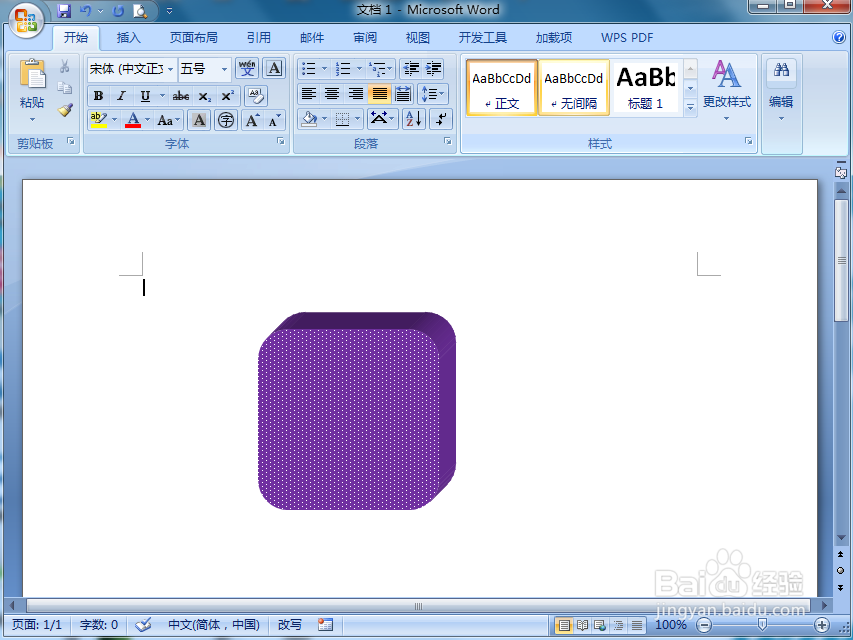This screenshot has width=853, height=640.
Task: Open print preview from the quick toolbar
Action: coord(140,10)
